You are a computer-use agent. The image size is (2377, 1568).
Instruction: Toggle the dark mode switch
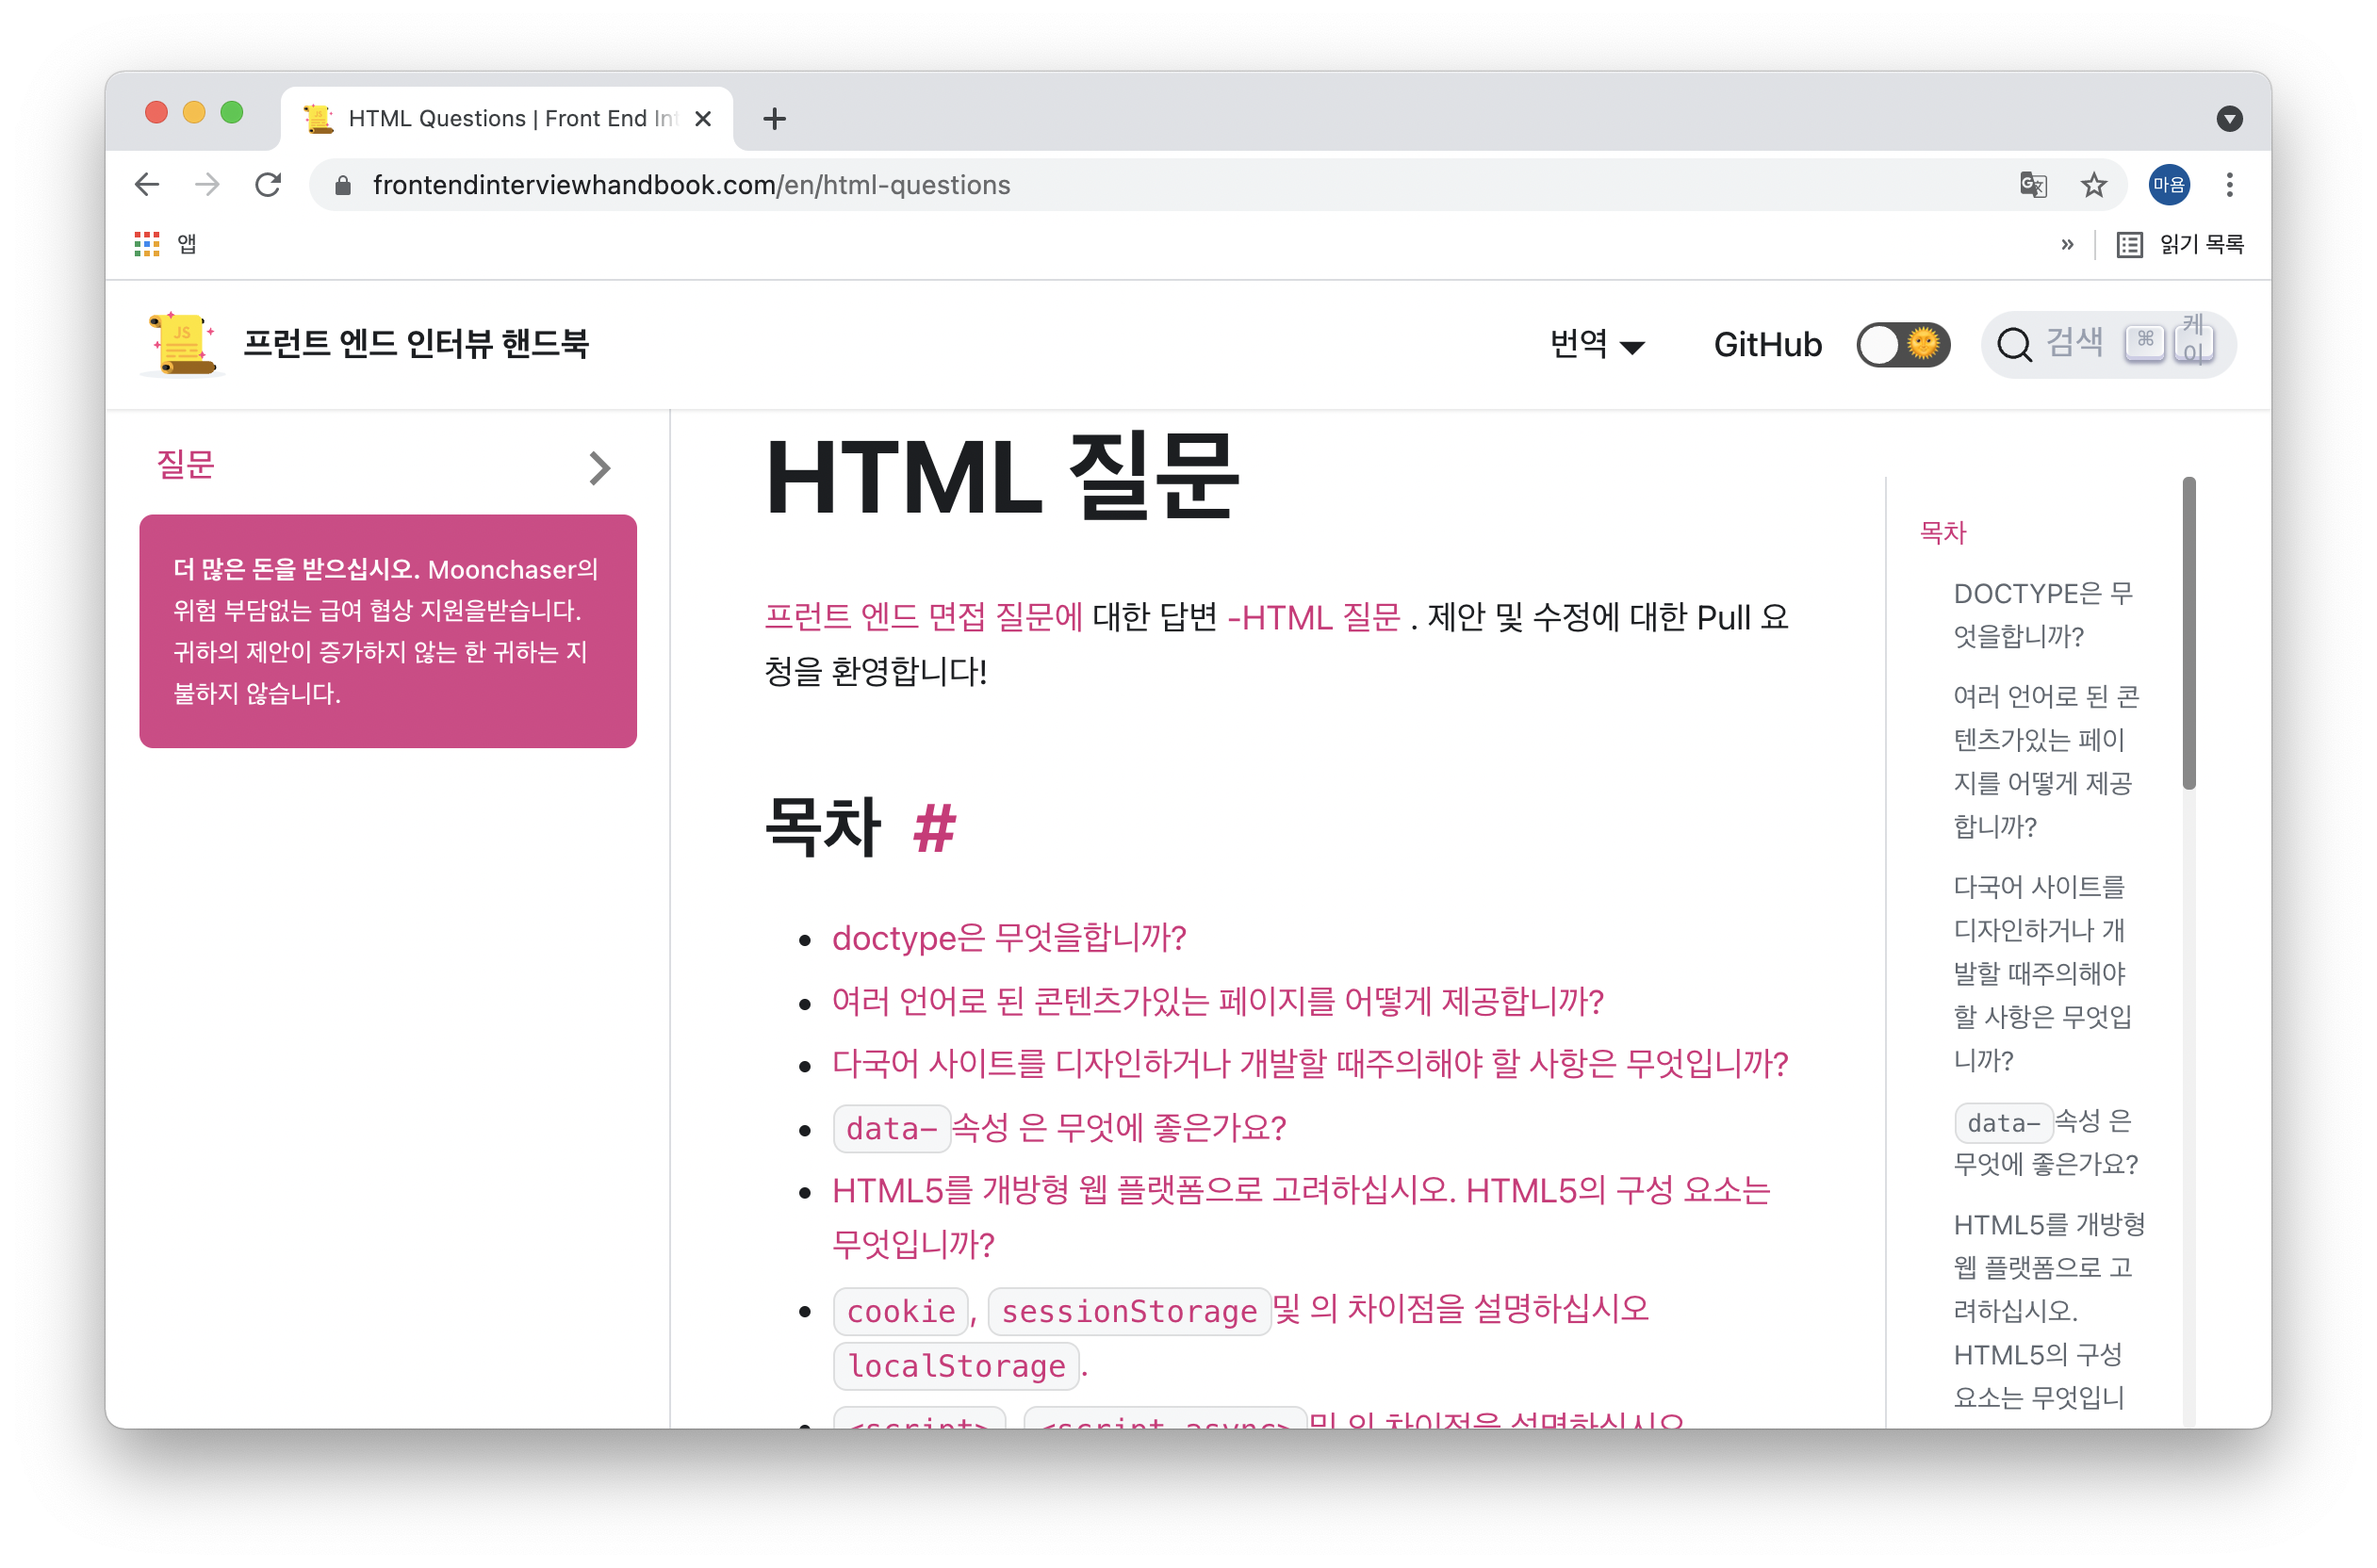1902,345
